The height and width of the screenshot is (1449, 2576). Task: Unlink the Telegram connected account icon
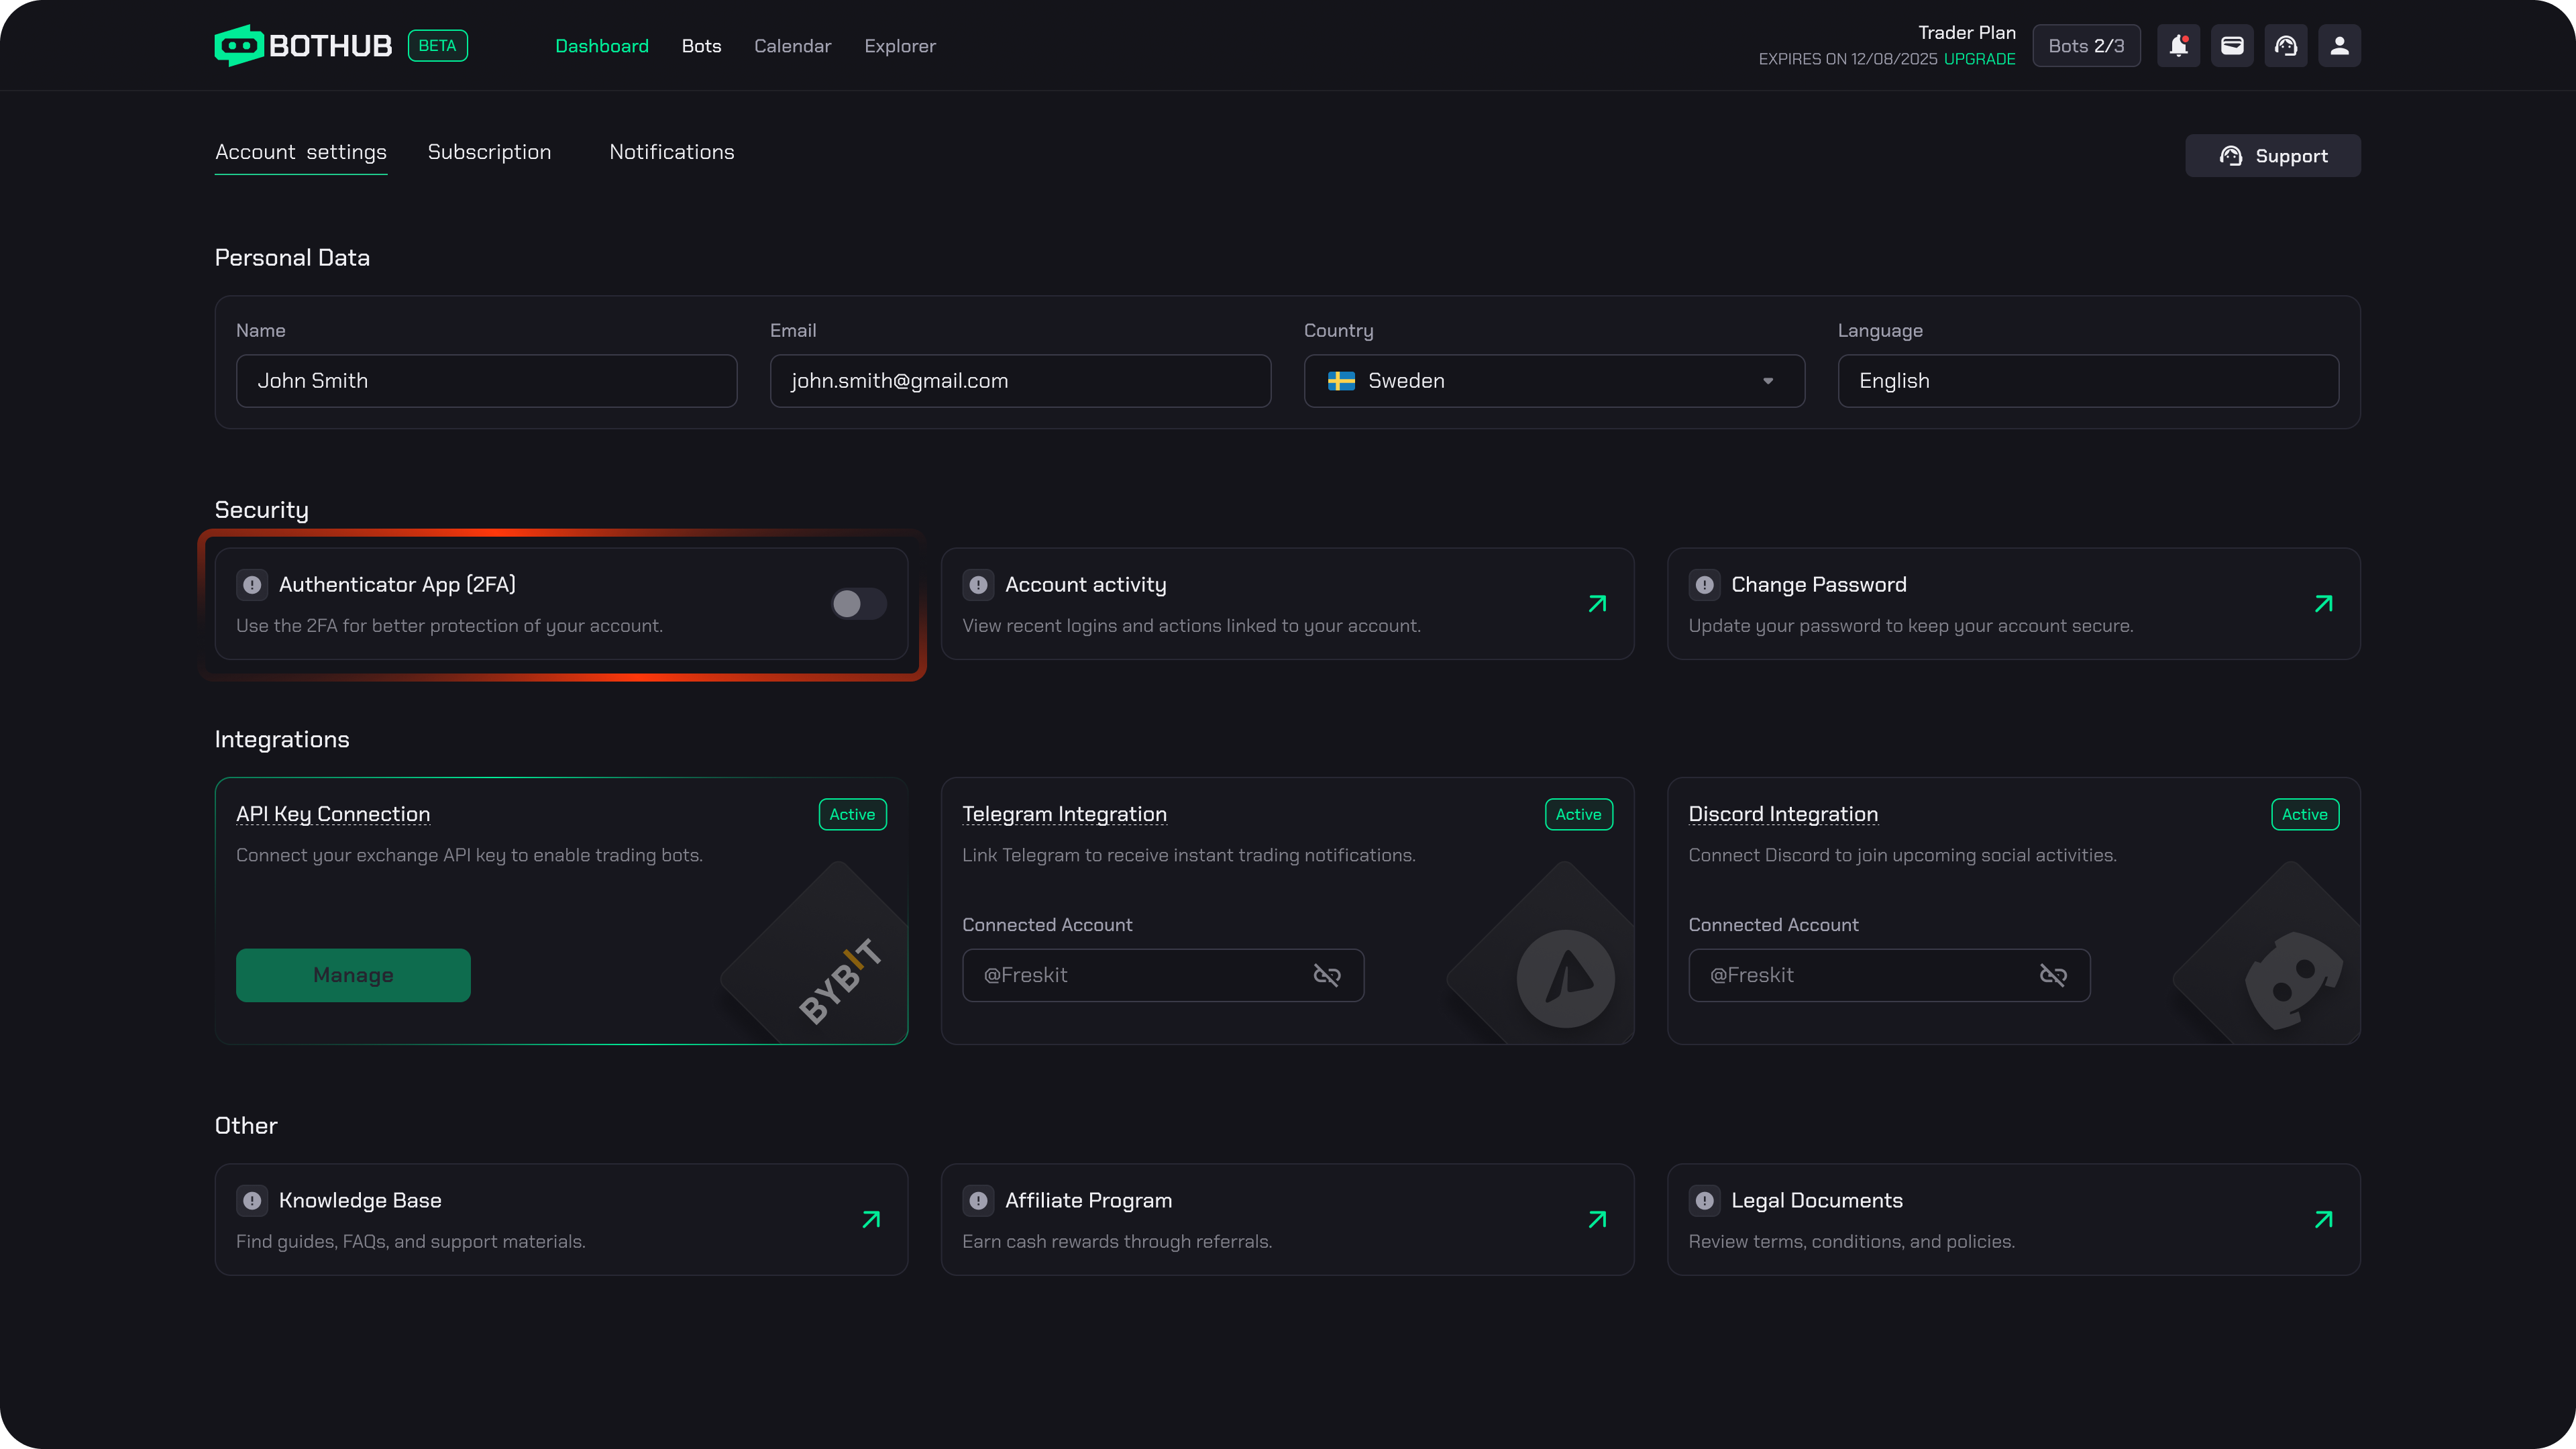click(x=1326, y=975)
